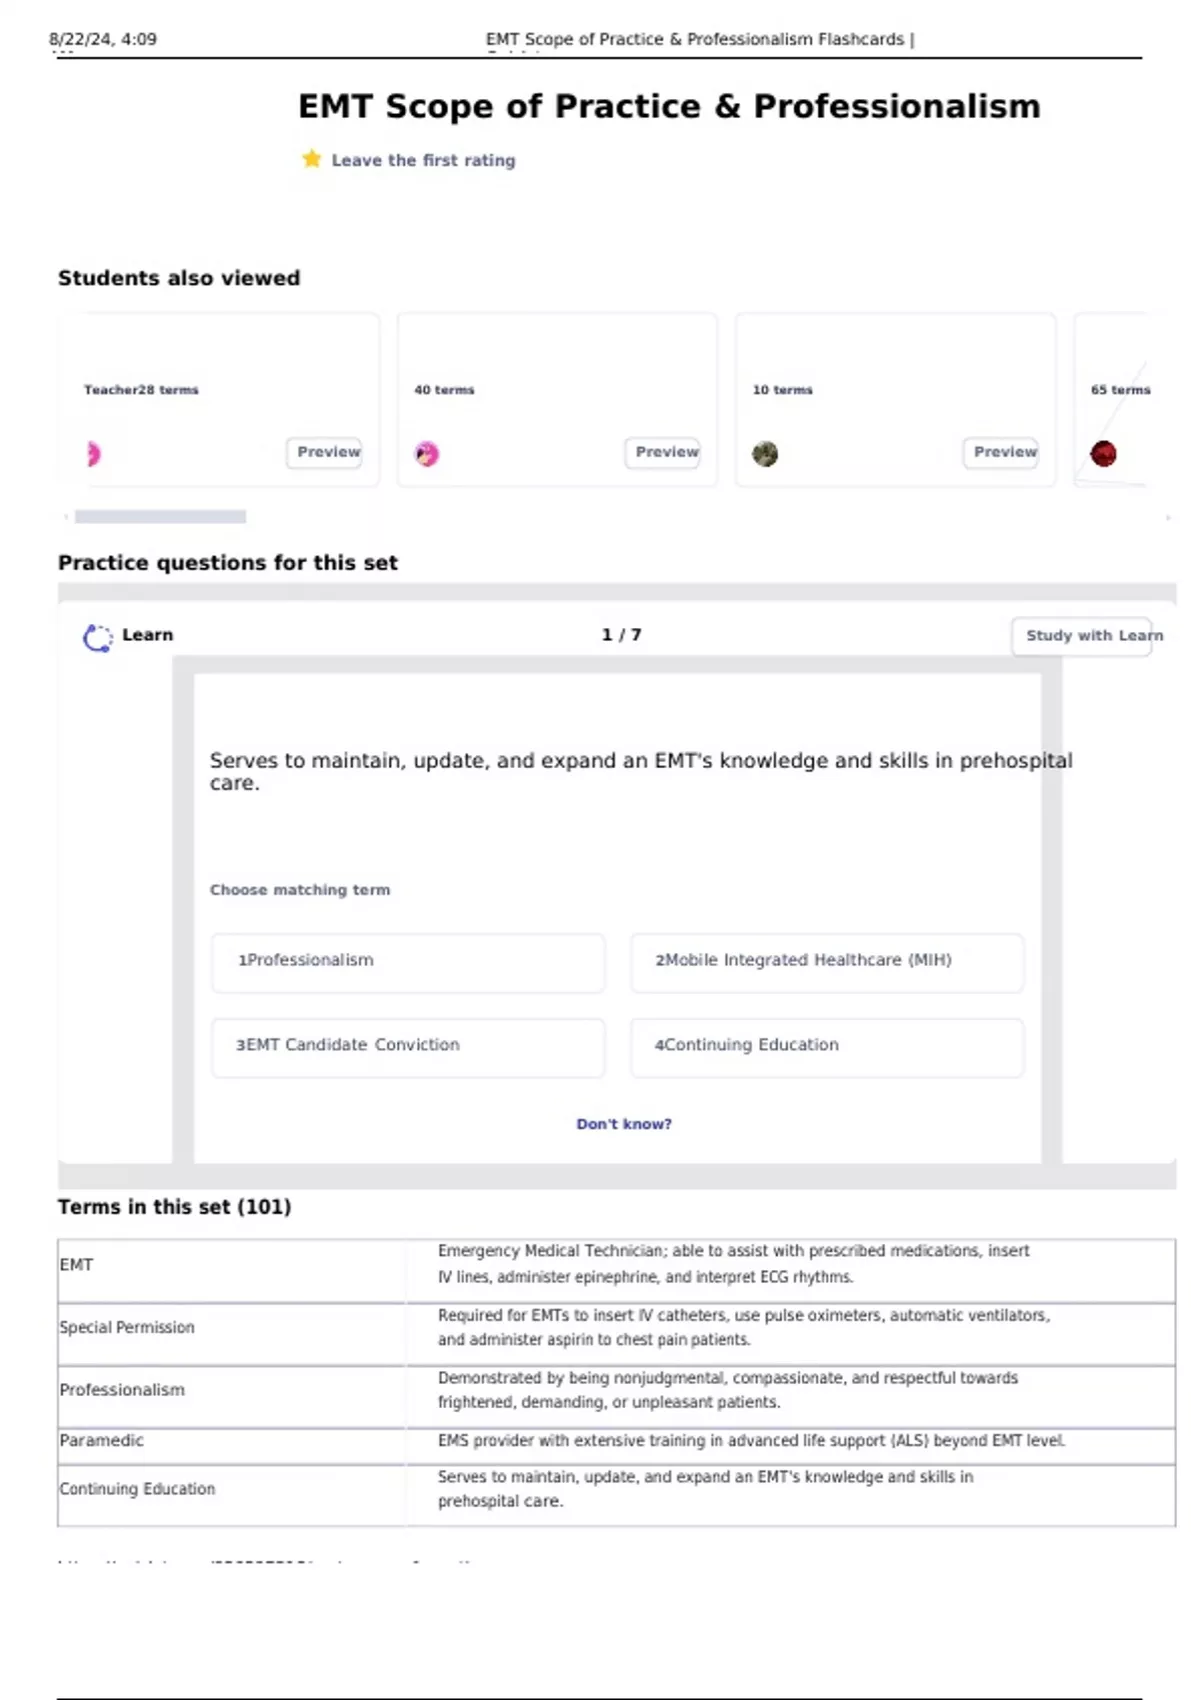Screen dimensions: 1200x1700
Task: Click the carousel scroll-left arrow
Action: point(66,517)
